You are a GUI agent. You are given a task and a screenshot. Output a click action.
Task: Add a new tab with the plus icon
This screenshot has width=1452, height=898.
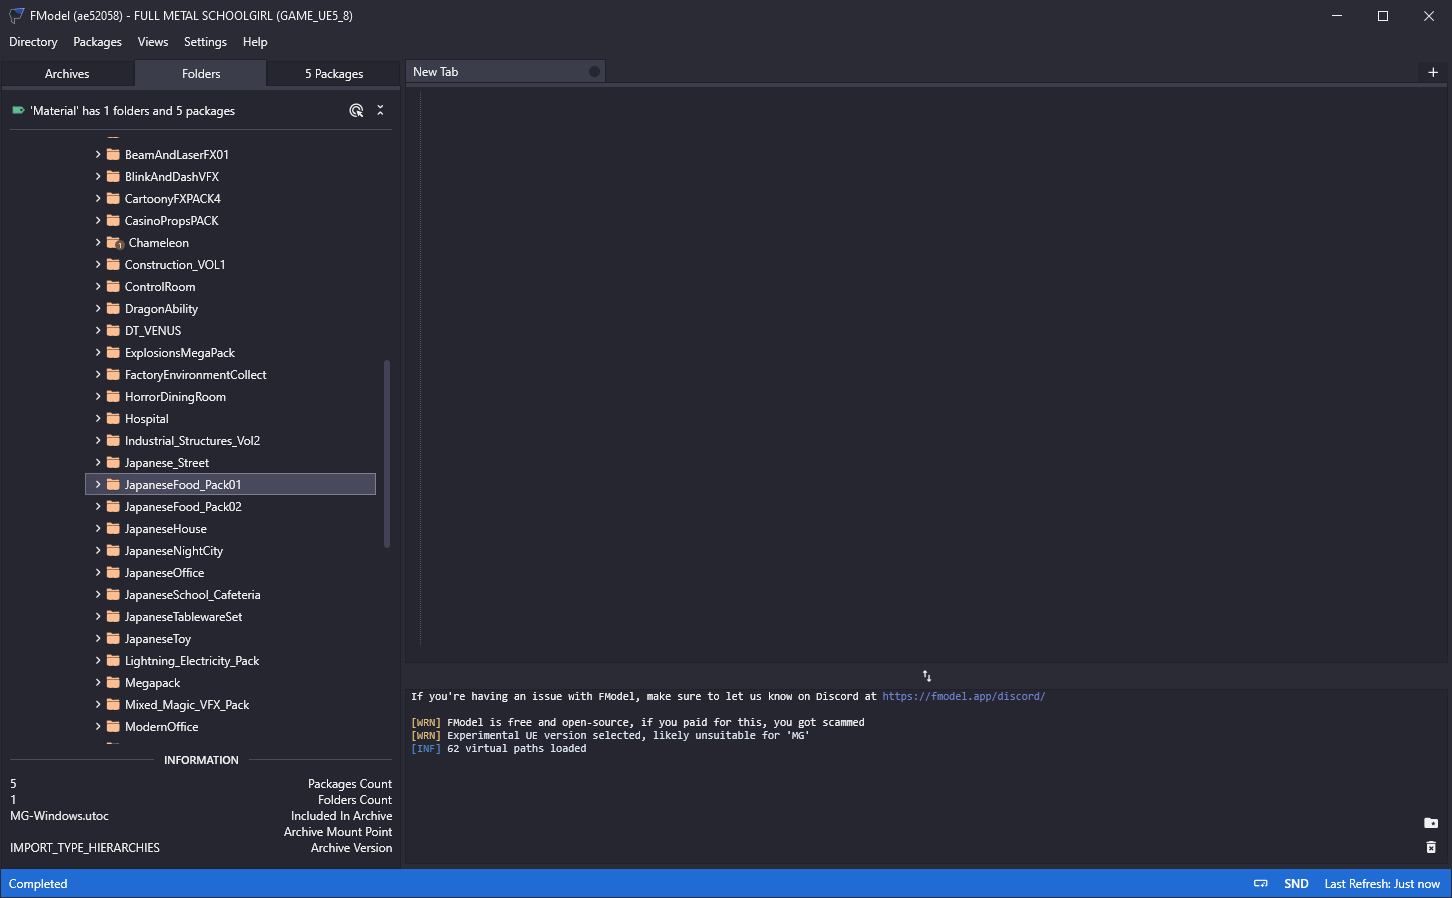(1433, 72)
